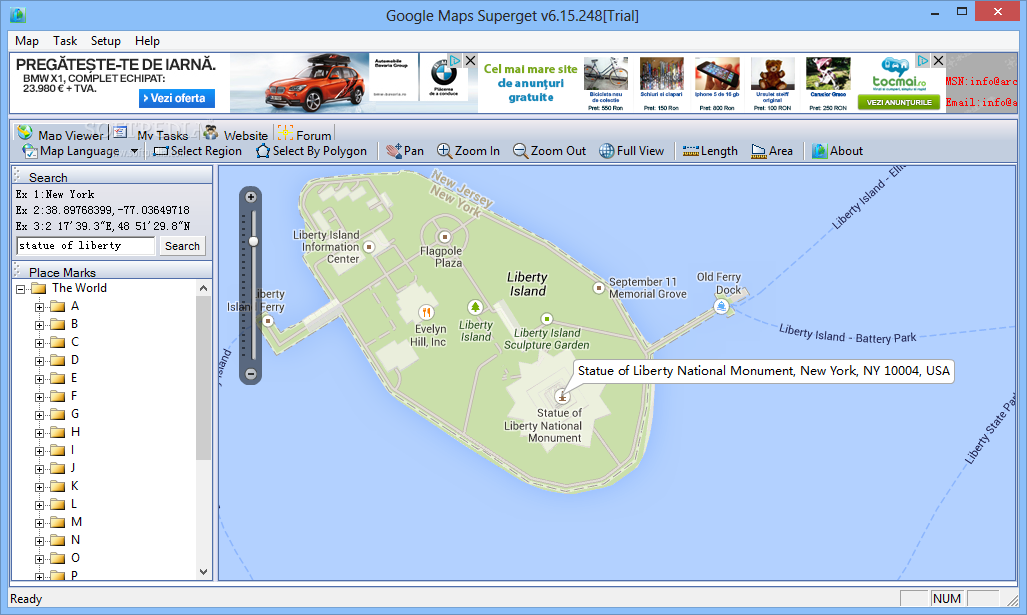Screen dimensions: 1027x615
Task: Select folder O in Place Marks
Action: point(65,558)
